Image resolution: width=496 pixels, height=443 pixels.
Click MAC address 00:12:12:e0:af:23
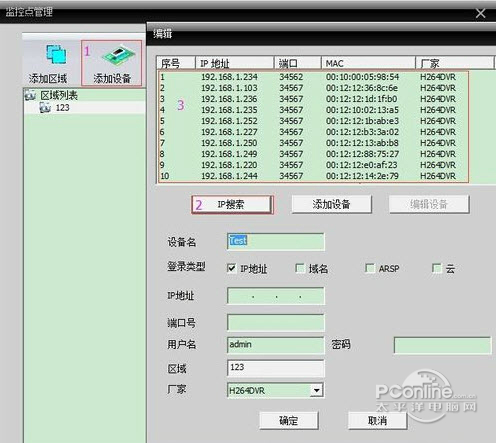coord(362,165)
